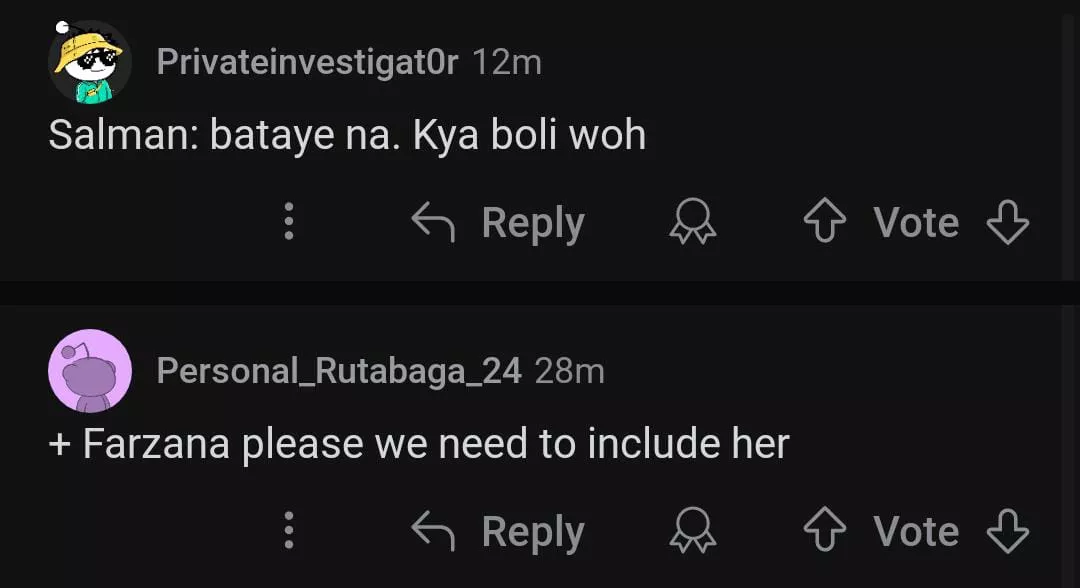Viewport: 1080px width, 588px height.
Task: Click the 12m timestamp on first comment
Action: coord(506,62)
